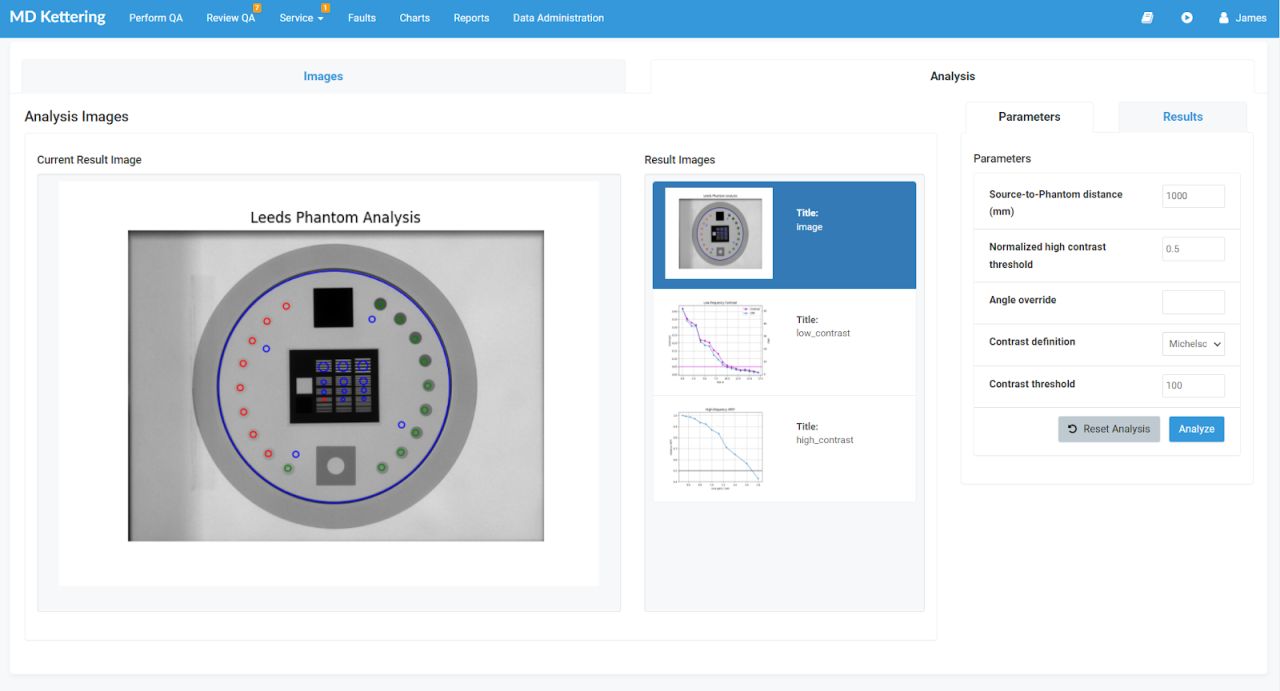Open the Faults page
The width and height of the screenshot is (1280, 691).
coord(362,18)
